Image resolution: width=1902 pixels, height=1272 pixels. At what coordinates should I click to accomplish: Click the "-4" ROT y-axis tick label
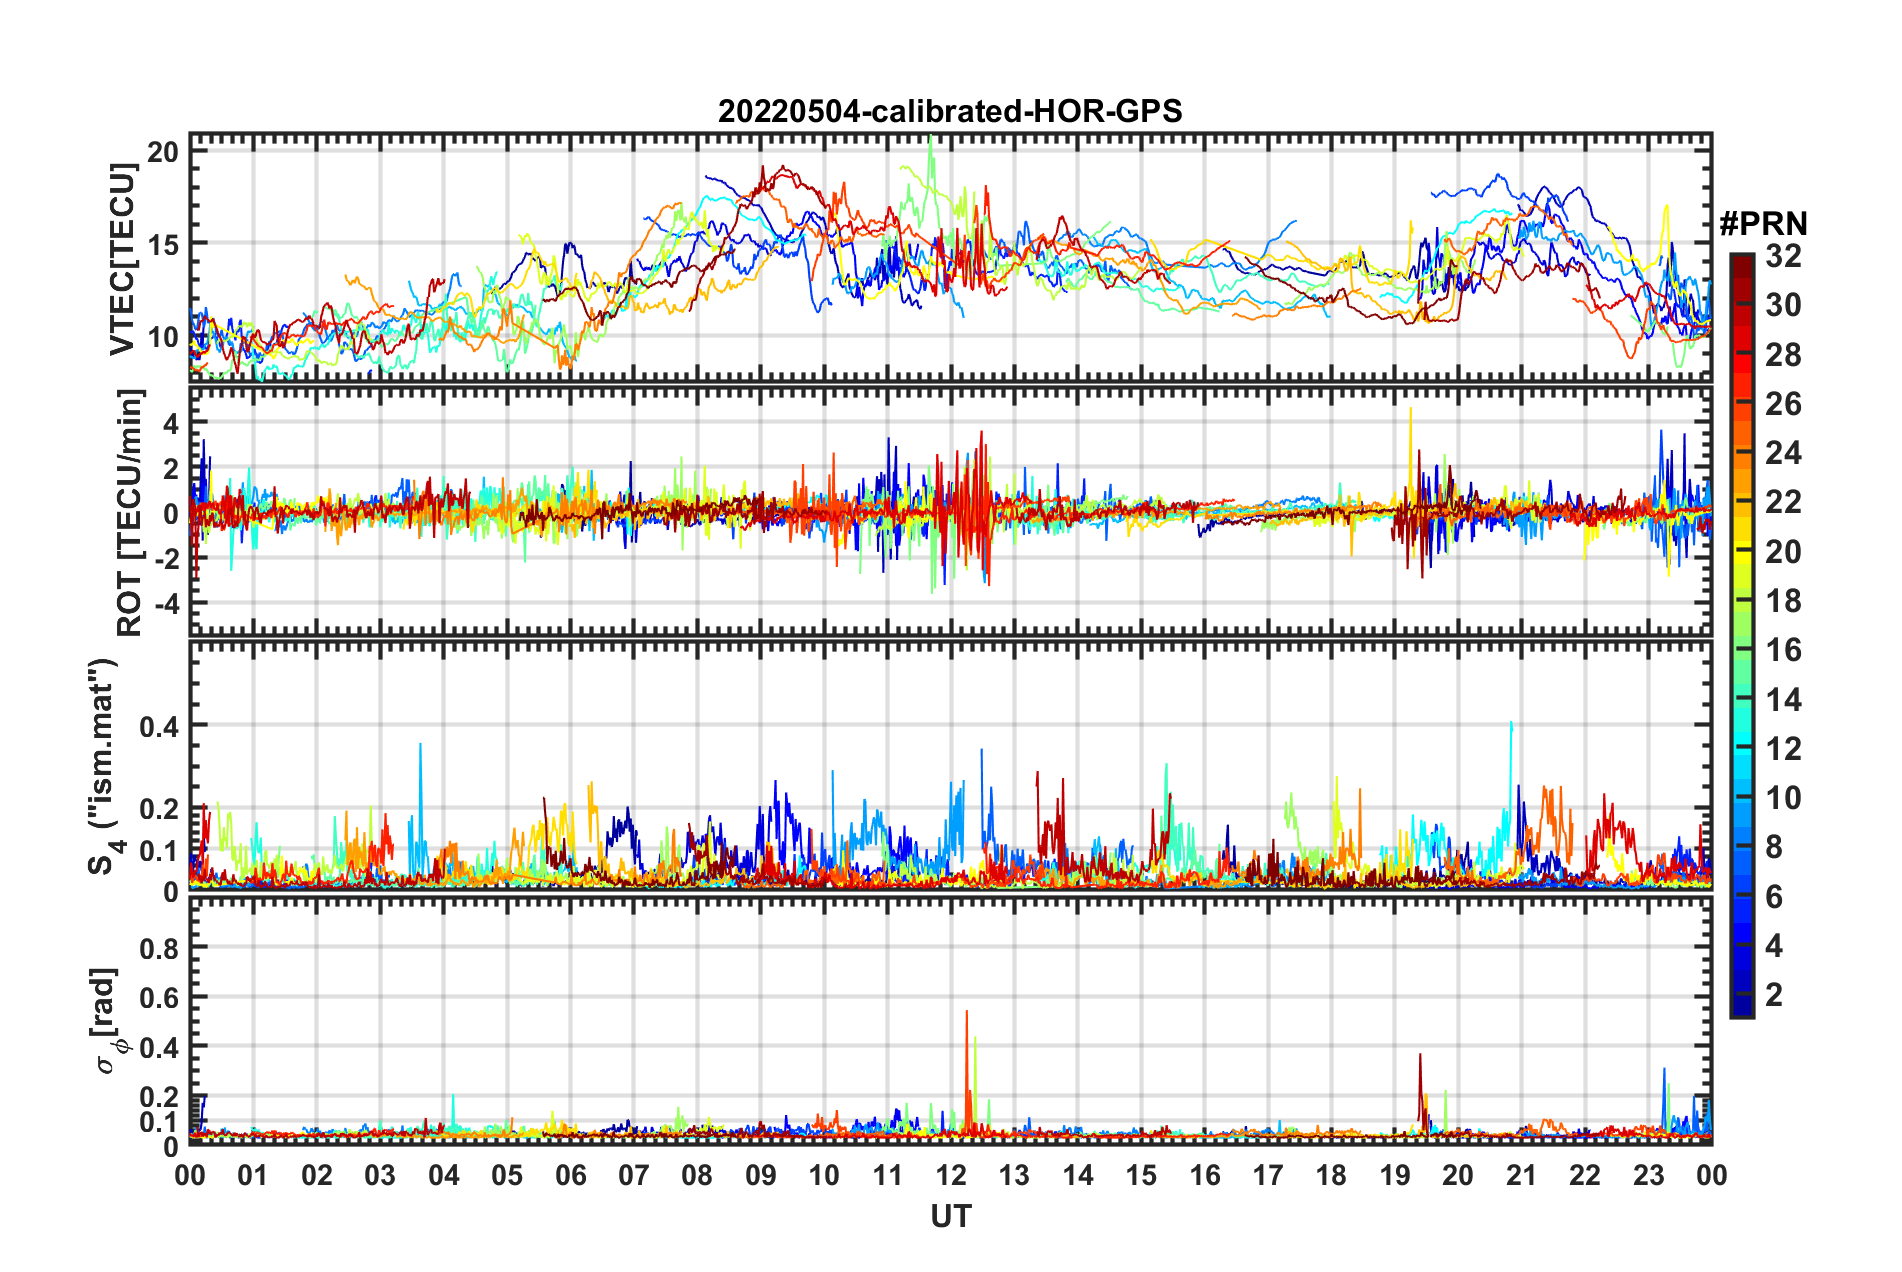(x=166, y=604)
